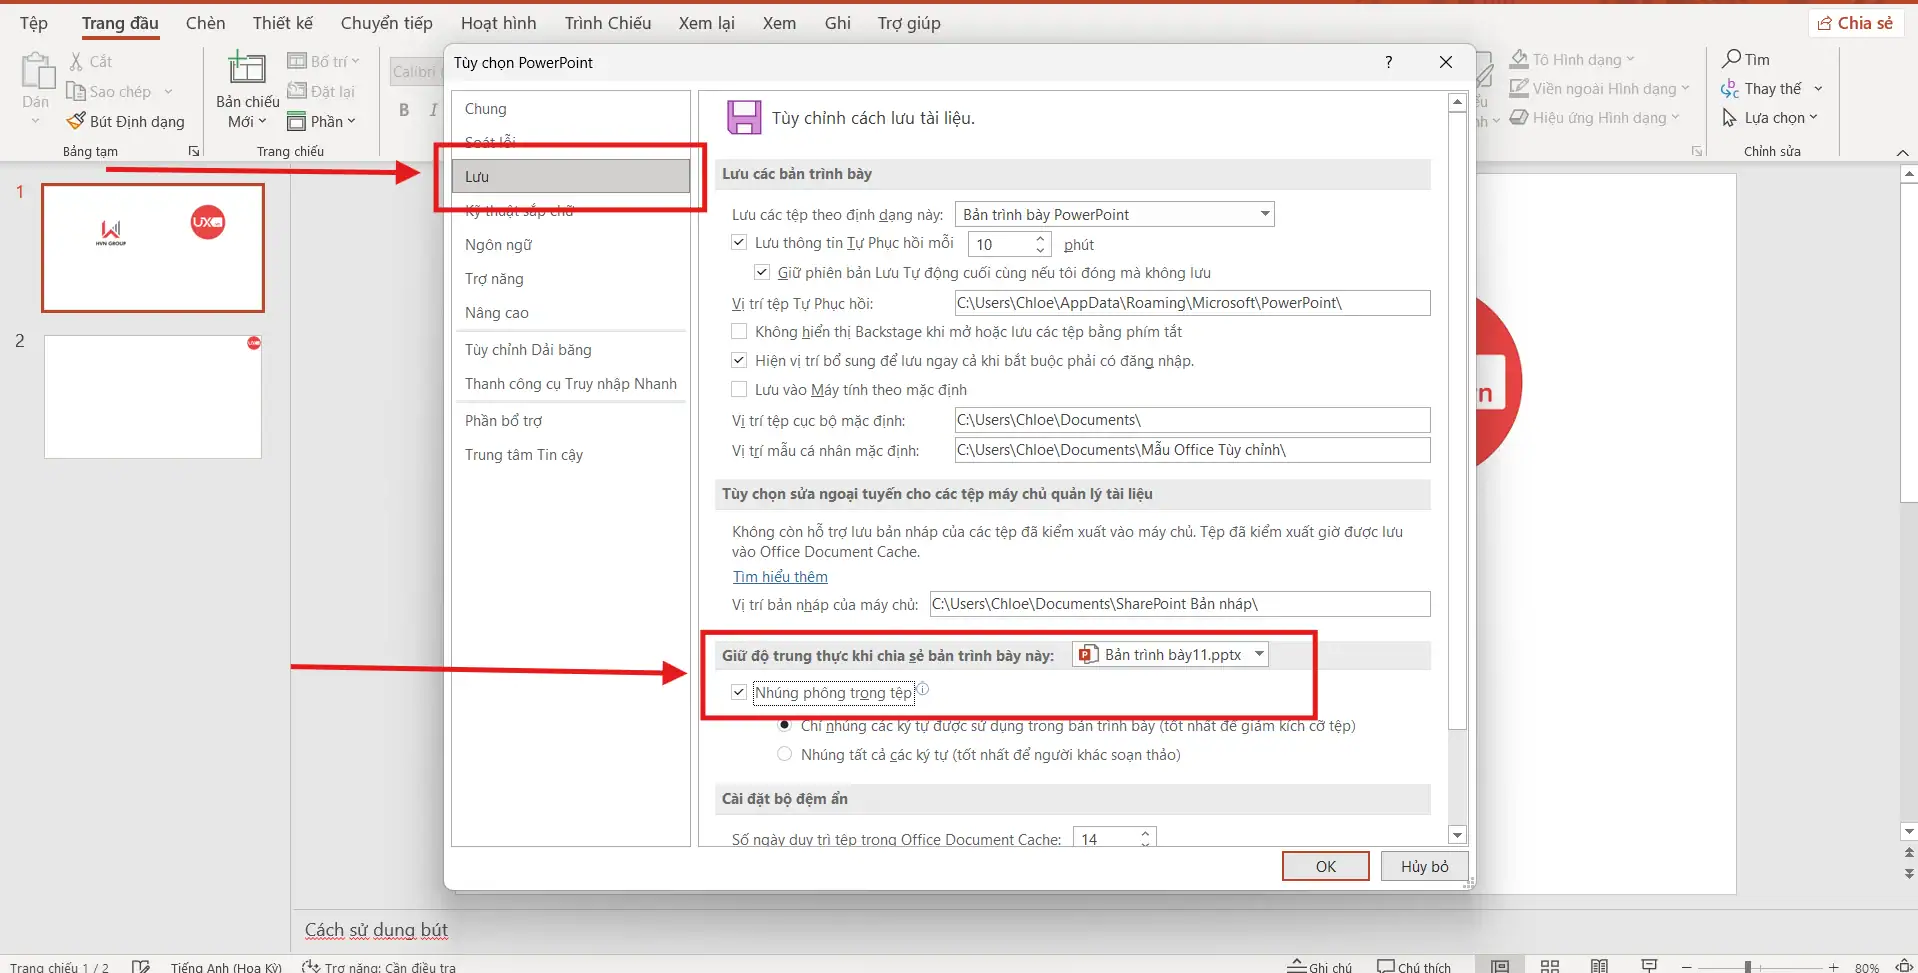Switch to Slide Sorter view in status bar
The image size is (1918, 973).
pos(1549,966)
